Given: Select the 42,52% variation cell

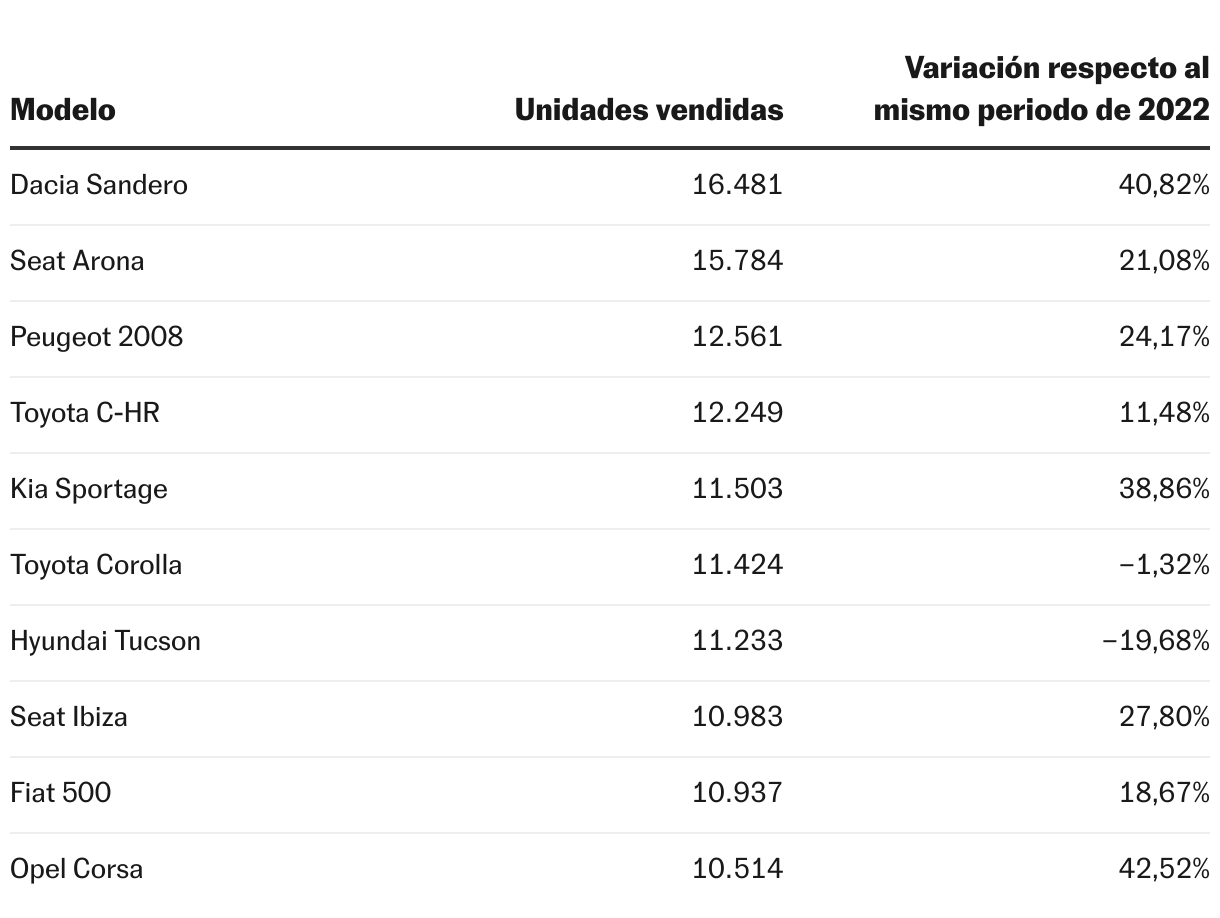Looking at the screenshot, I should [1164, 869].
